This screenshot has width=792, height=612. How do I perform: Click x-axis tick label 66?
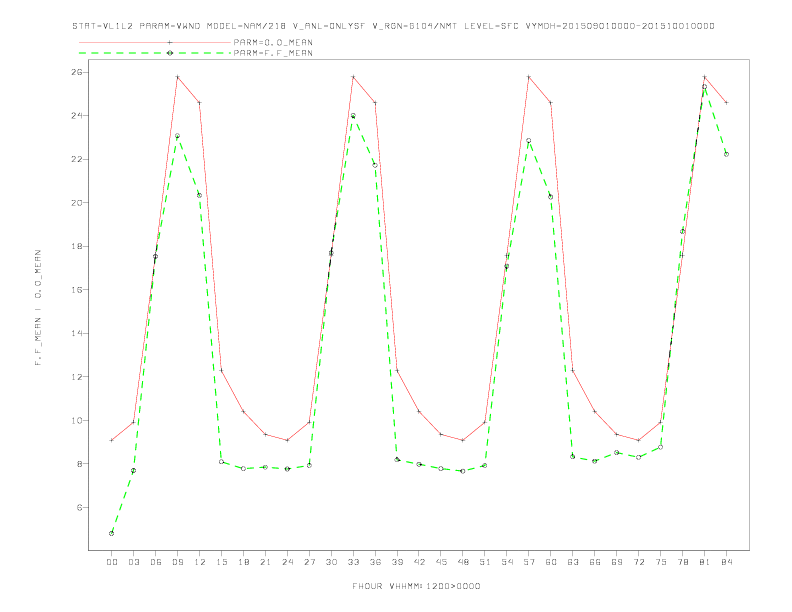click(x=595, y=562)
